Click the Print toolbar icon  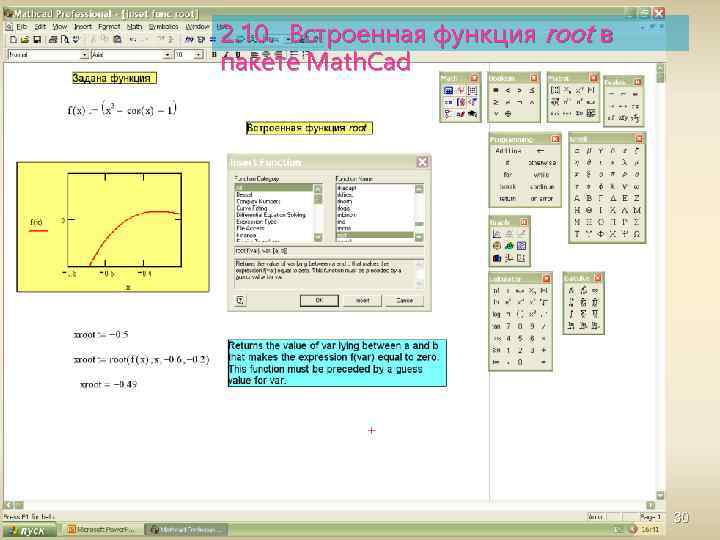click(53, 39)
